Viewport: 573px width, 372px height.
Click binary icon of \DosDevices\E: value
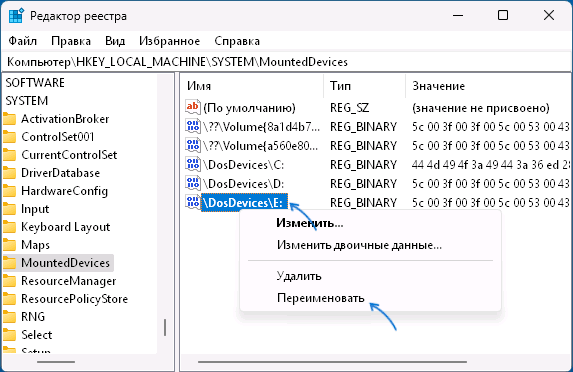(x=193, y=202)
